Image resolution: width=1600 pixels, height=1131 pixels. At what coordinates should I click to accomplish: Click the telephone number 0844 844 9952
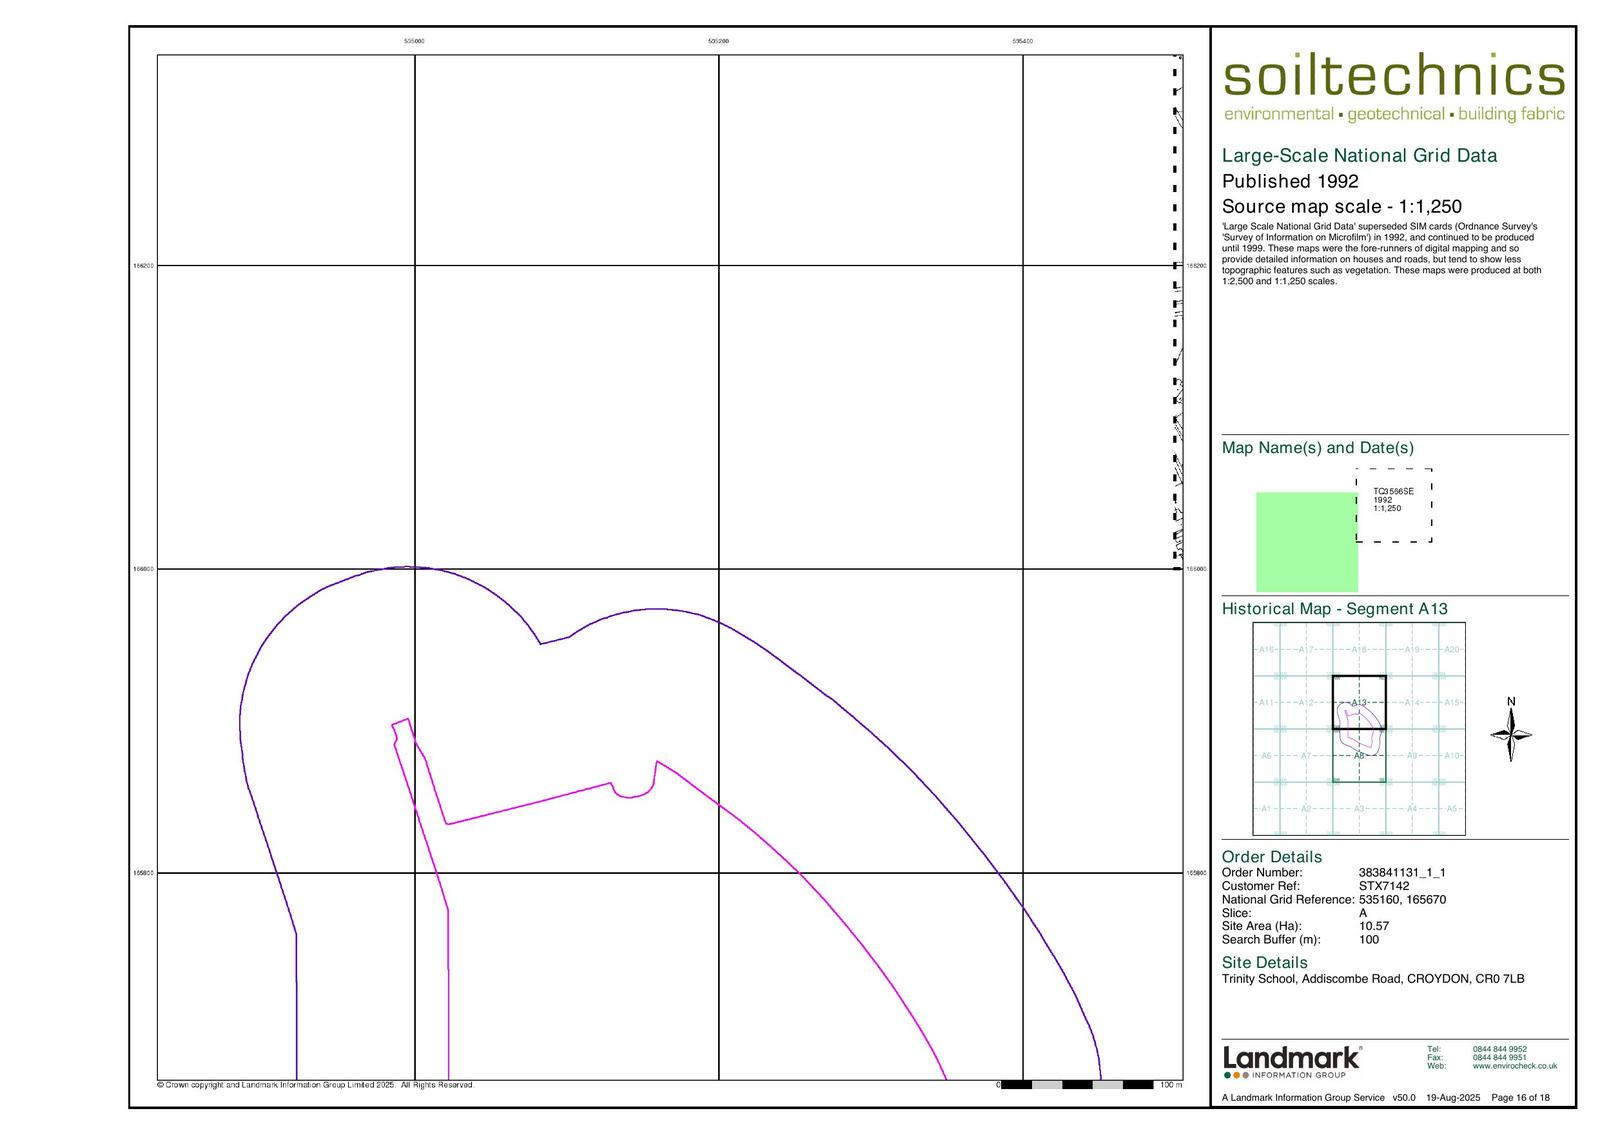pyautogui.click(x=1499, y=1049)
